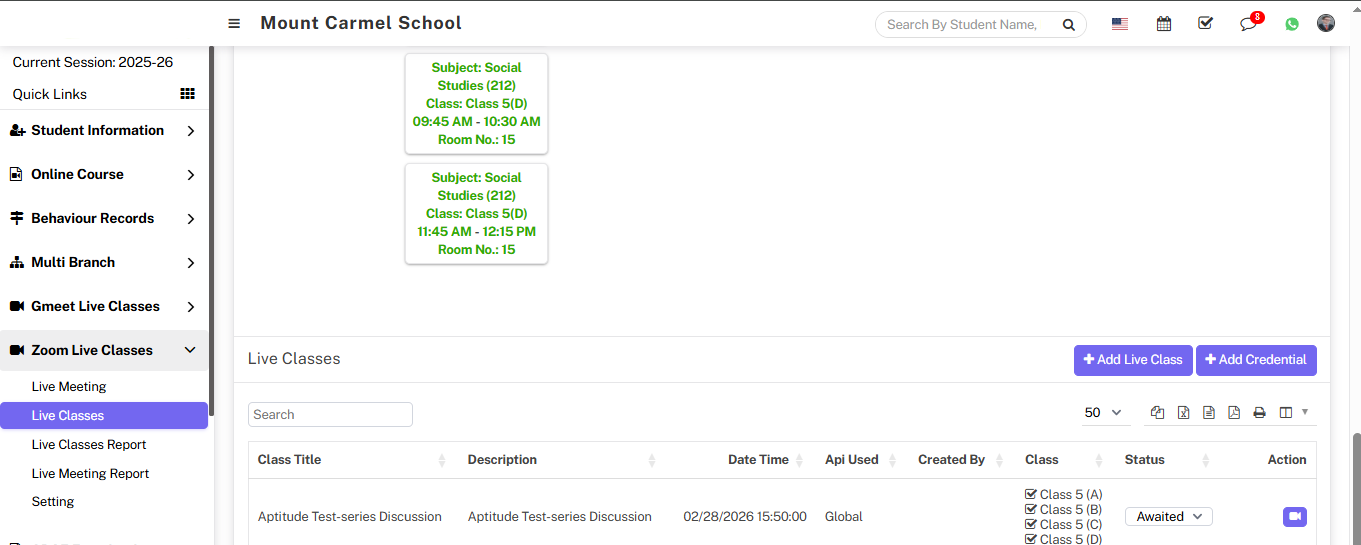Toggle the Class 5 (A) checkbox
This screenshot has width=1361, height=545.
coord(1031,494)
